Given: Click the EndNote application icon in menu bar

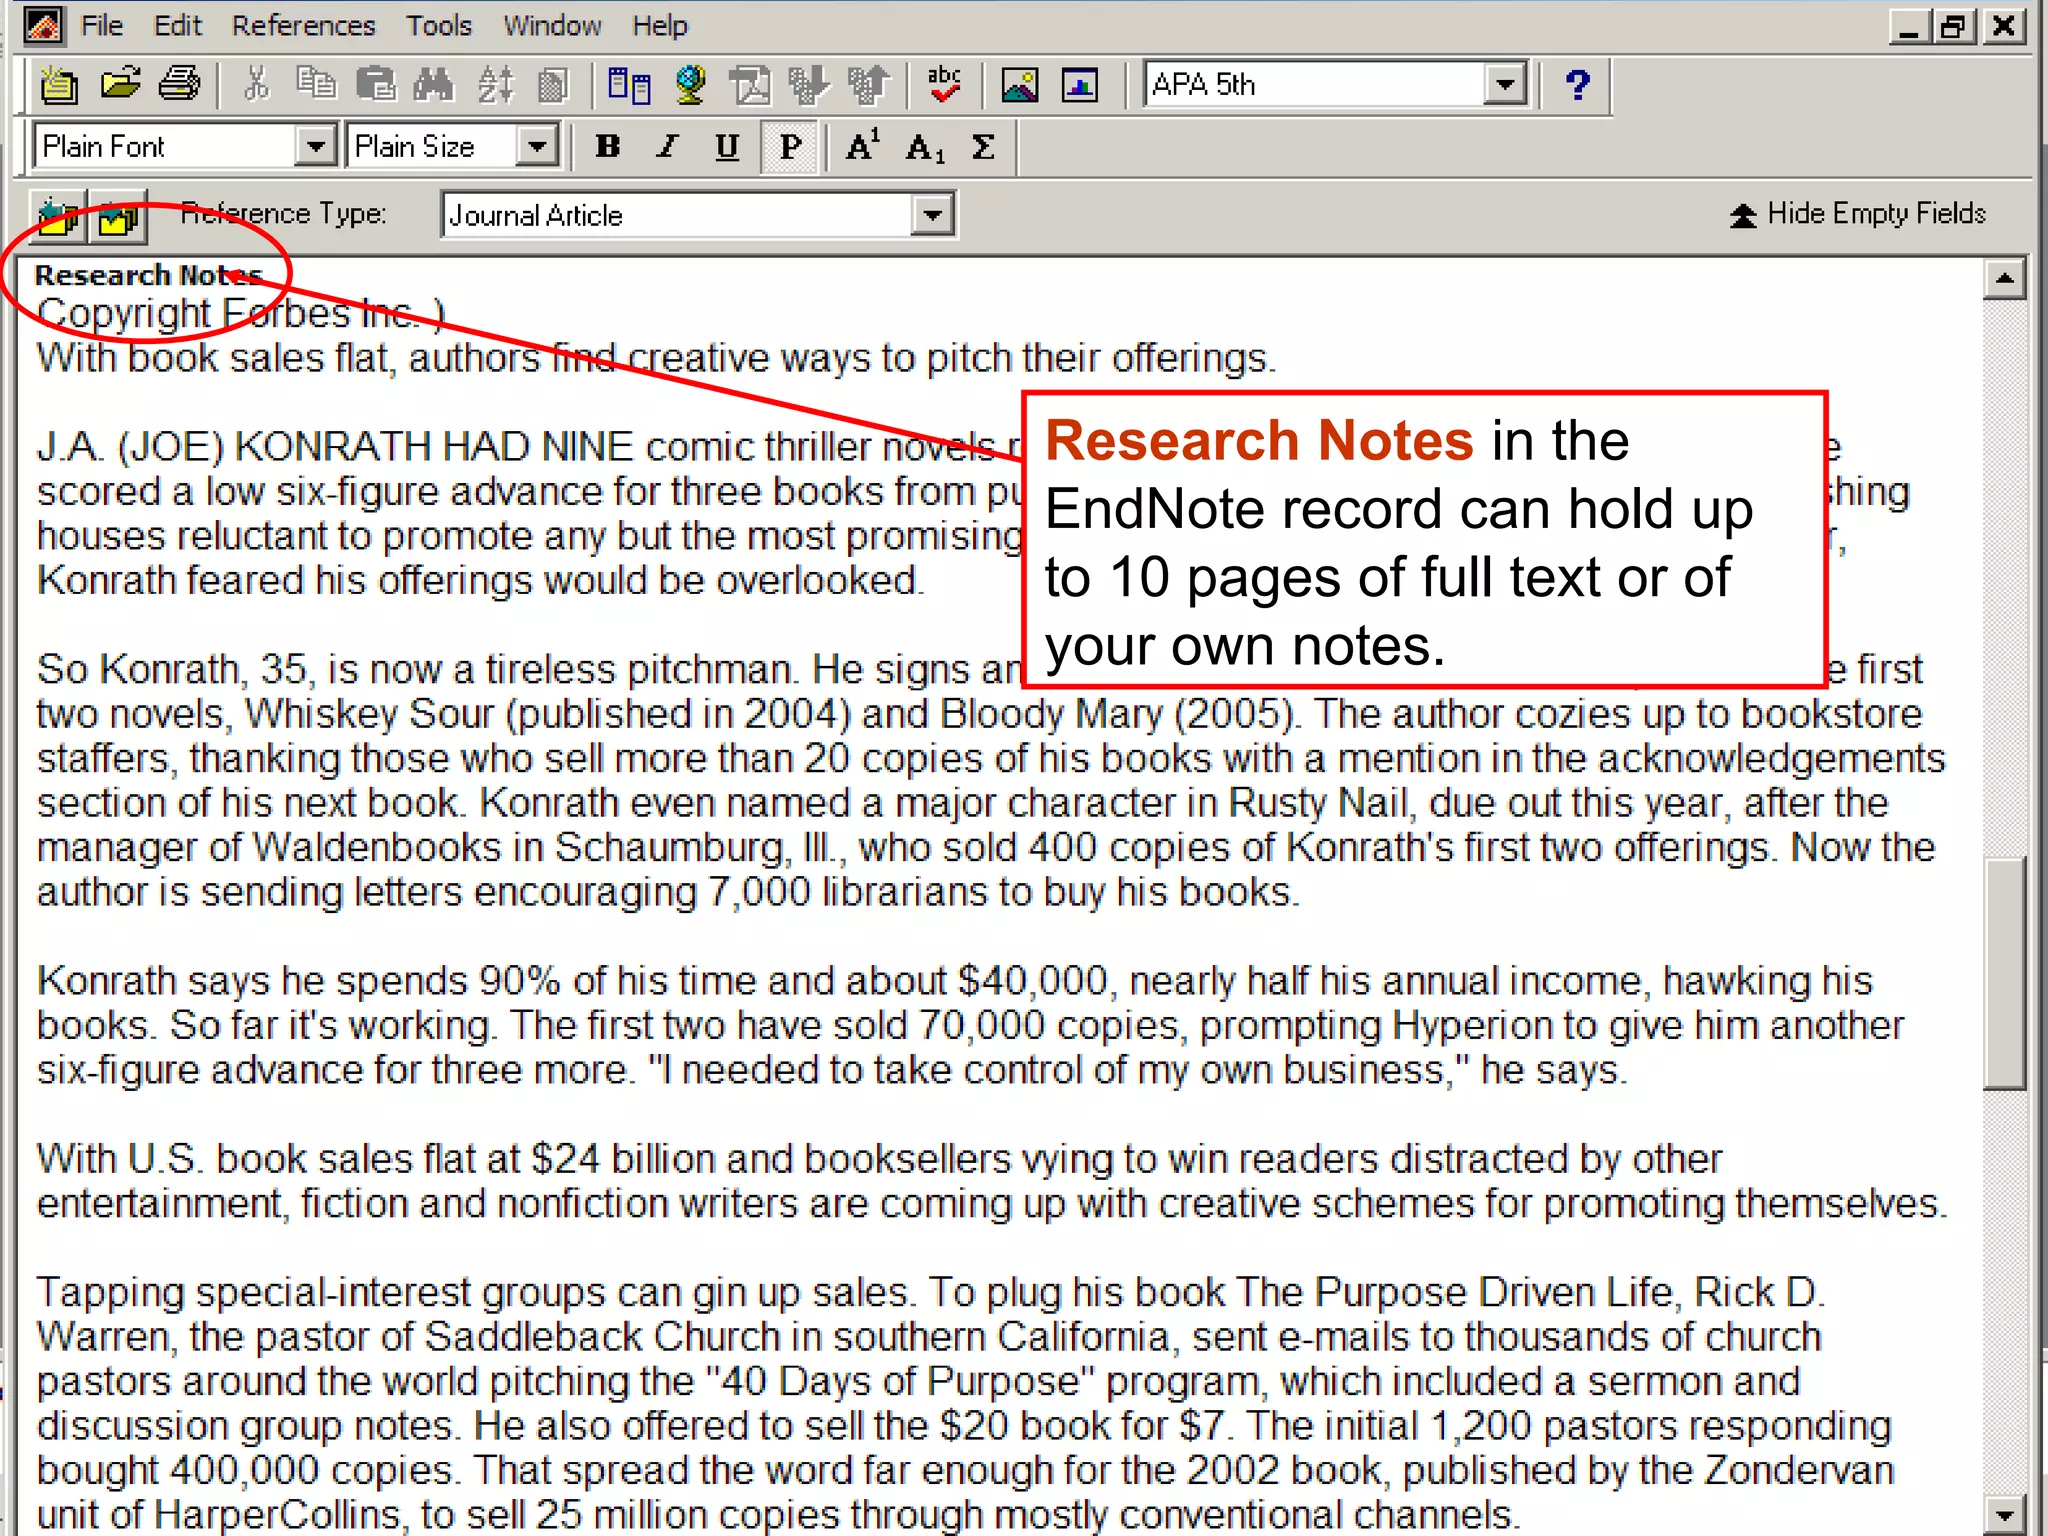Looking at the screenshot, I should pyautogui.click(x=42, y=24).
